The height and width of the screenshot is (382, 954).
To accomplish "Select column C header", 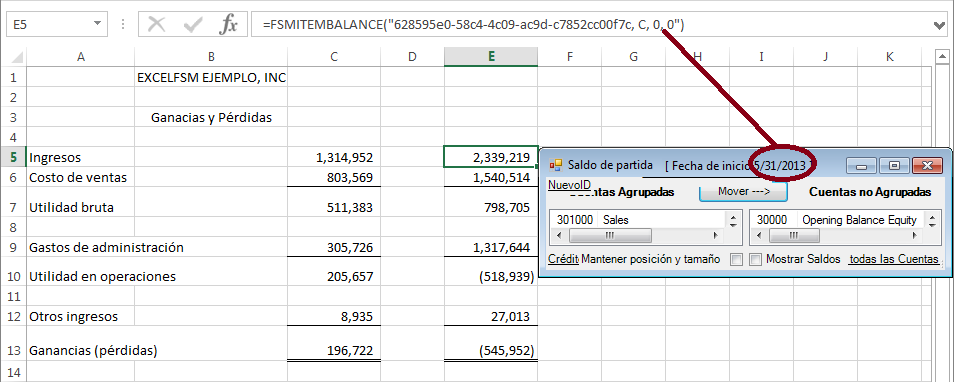I will click(x=334, y=57).
